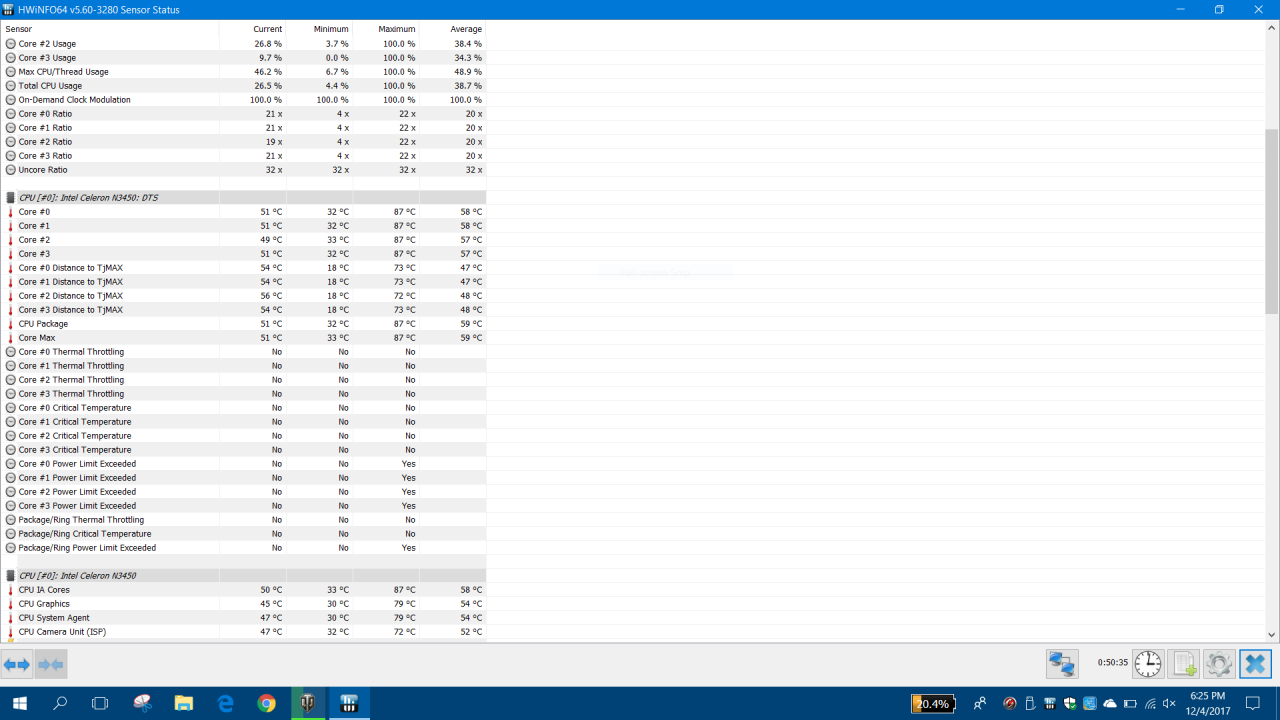Open taskbar search magnifier

click(x=60, y=703)
